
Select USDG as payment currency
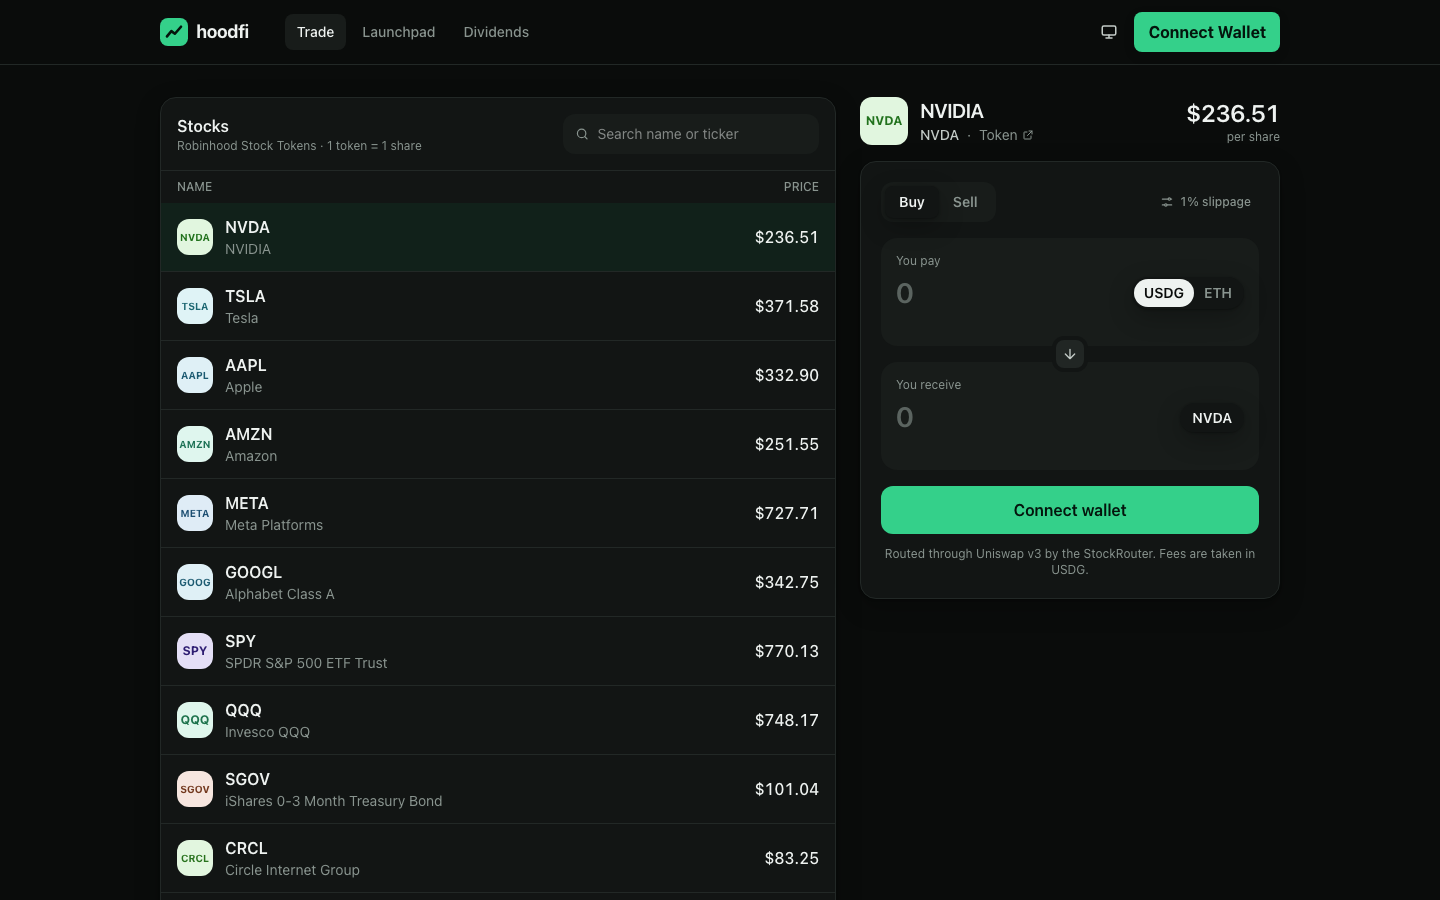click(1164, 293)
